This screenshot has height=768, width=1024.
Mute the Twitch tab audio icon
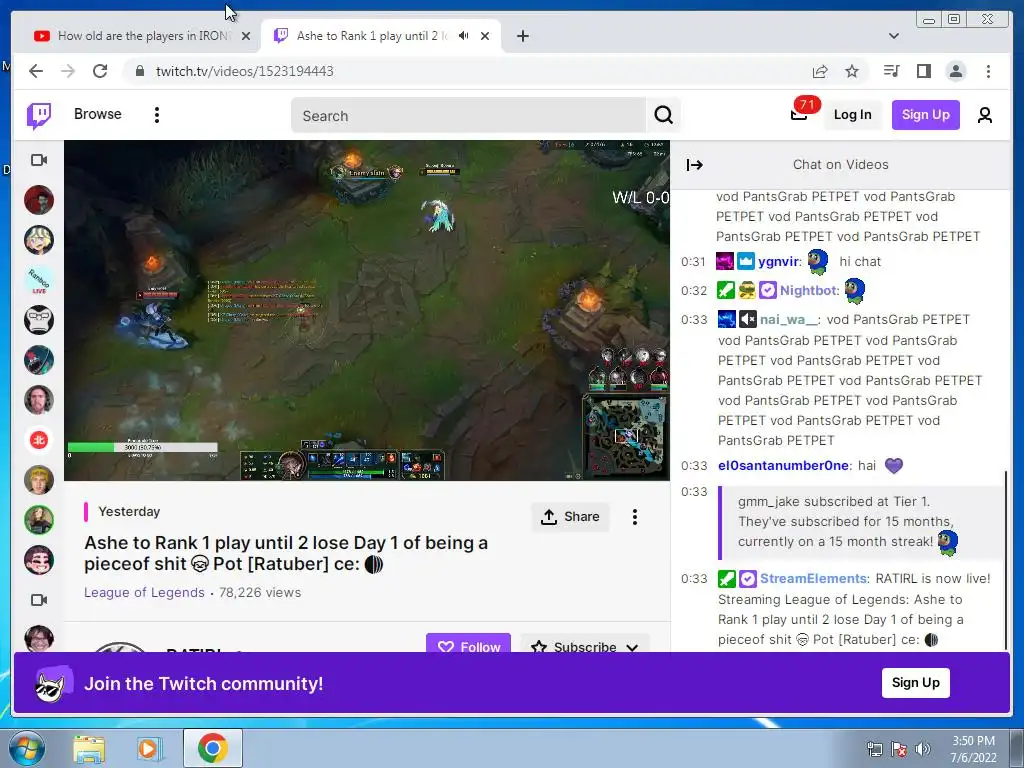tap(464, 35)
